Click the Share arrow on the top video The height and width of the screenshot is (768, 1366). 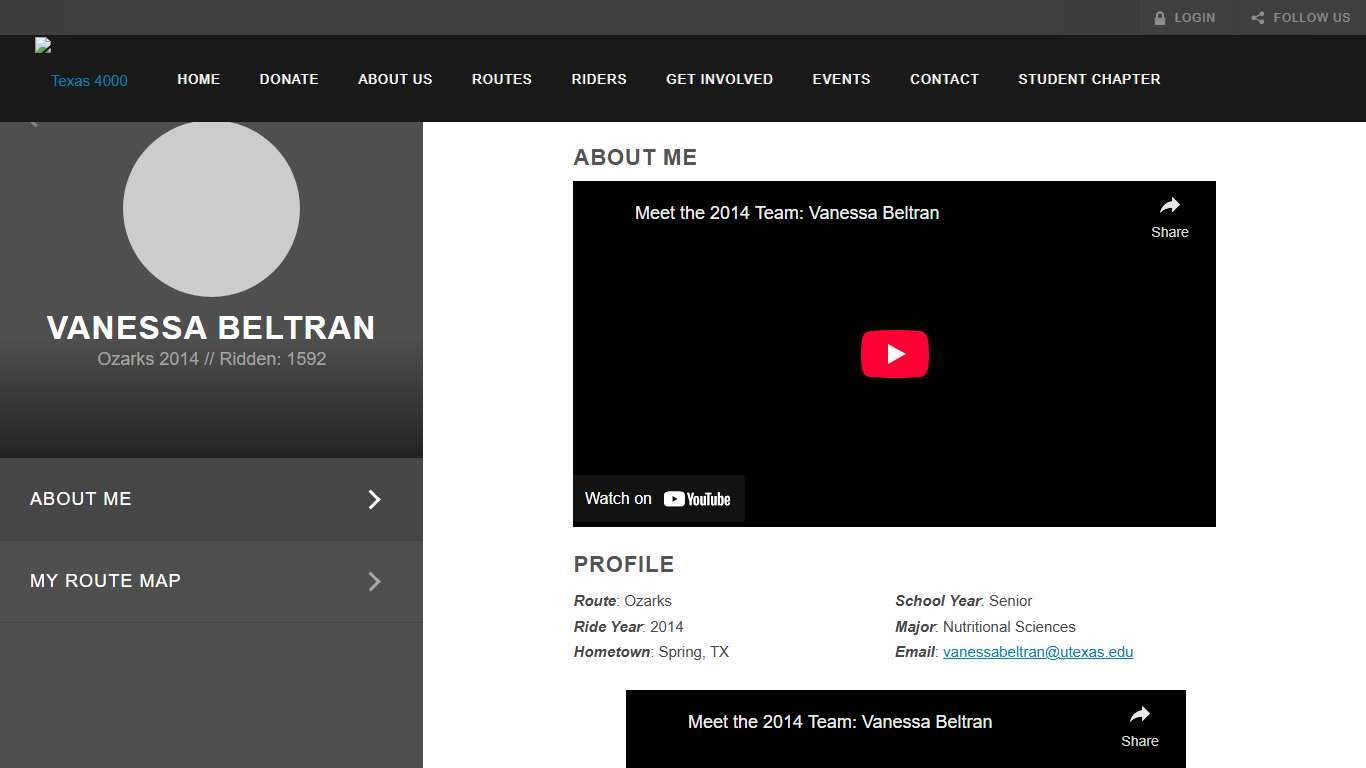click(x=1169, y=205)
